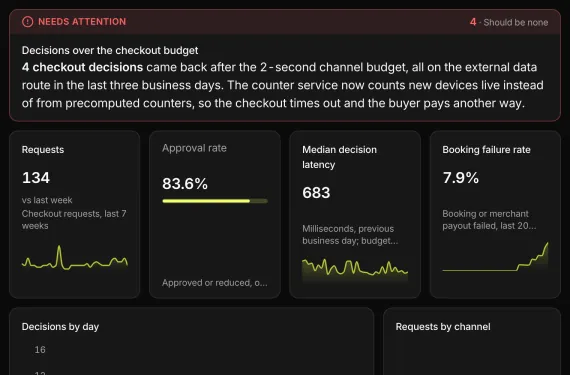Image resolution: width=570 pixels, height=375 pixels.
Task: Click 'Decisions by day' chart title
Action: tap(60, 327)
